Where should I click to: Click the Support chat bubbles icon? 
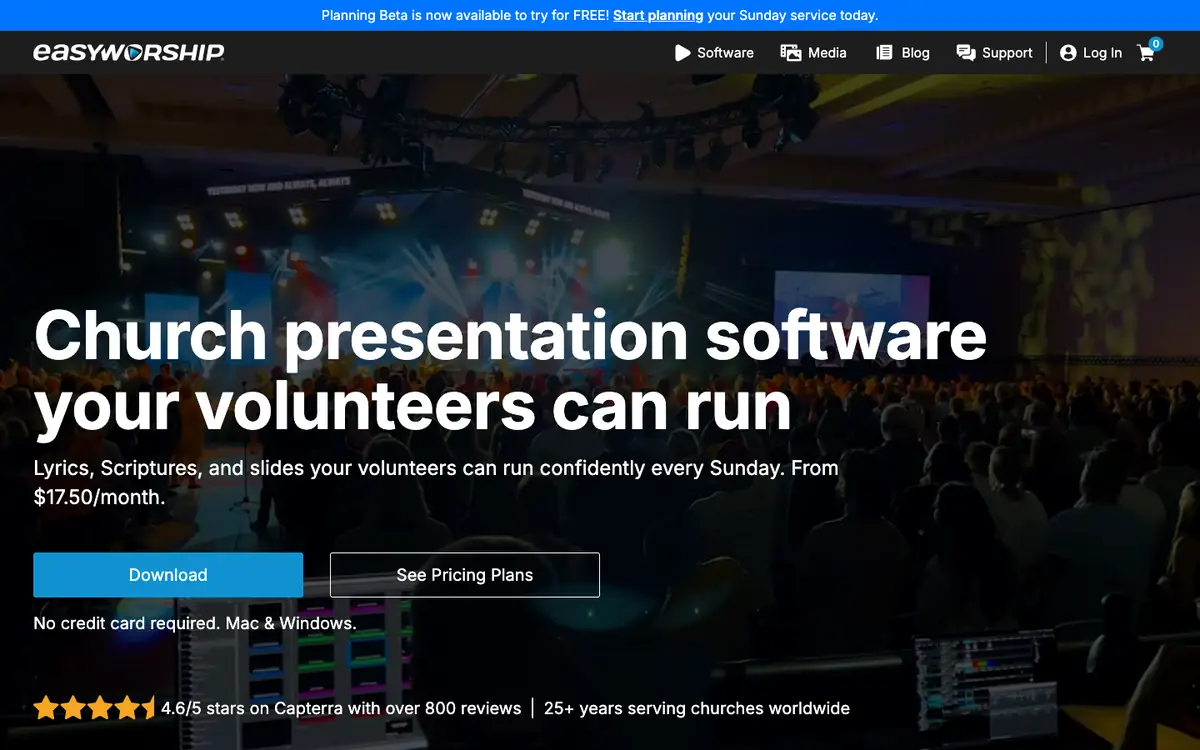click(x=966, y=53)
